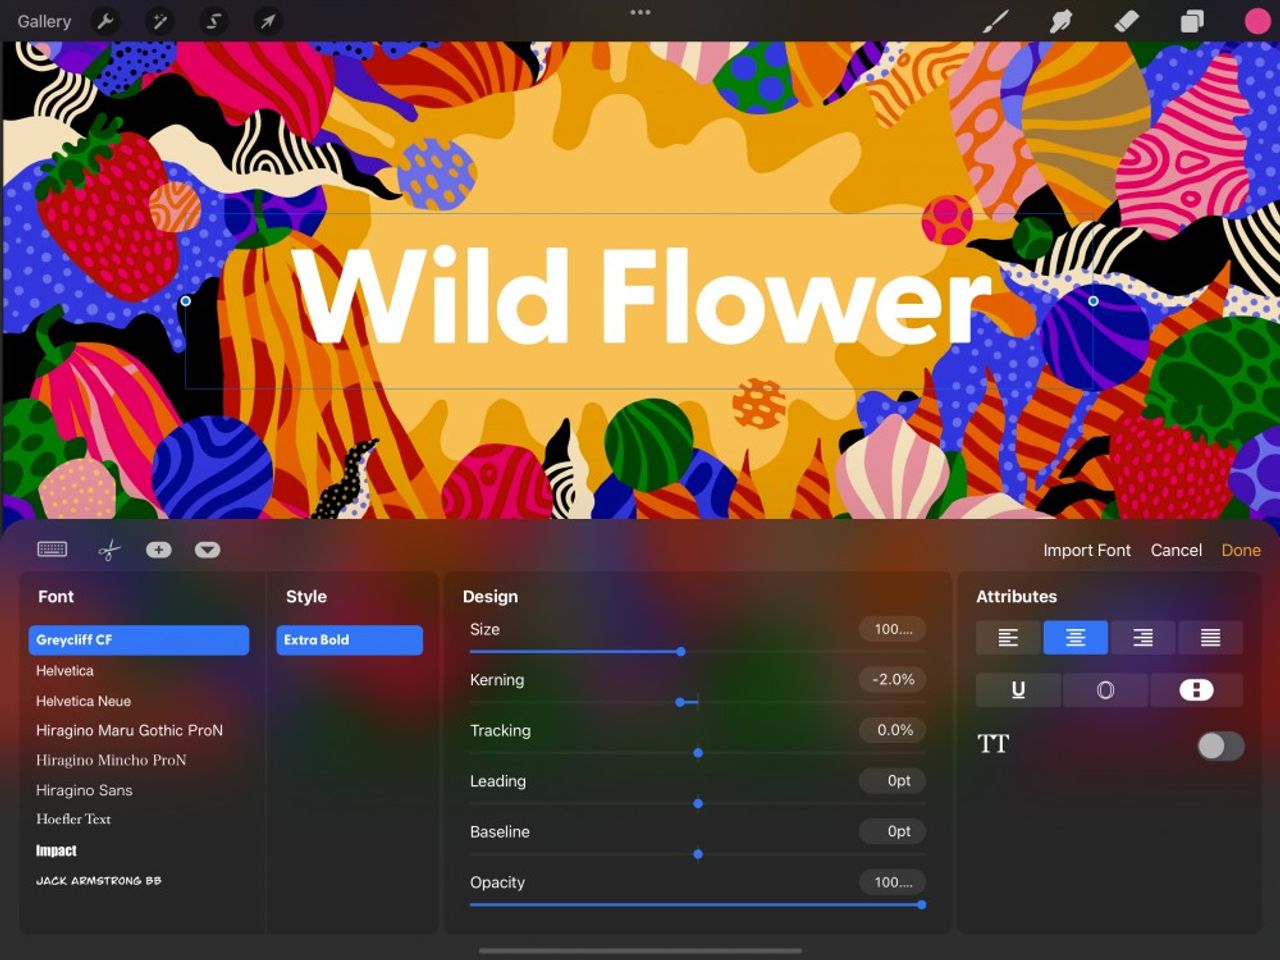The width and height of the screenshot is (1280, 960).
Task: Apply justified text alignment
Action: (x=1211, y=637)
